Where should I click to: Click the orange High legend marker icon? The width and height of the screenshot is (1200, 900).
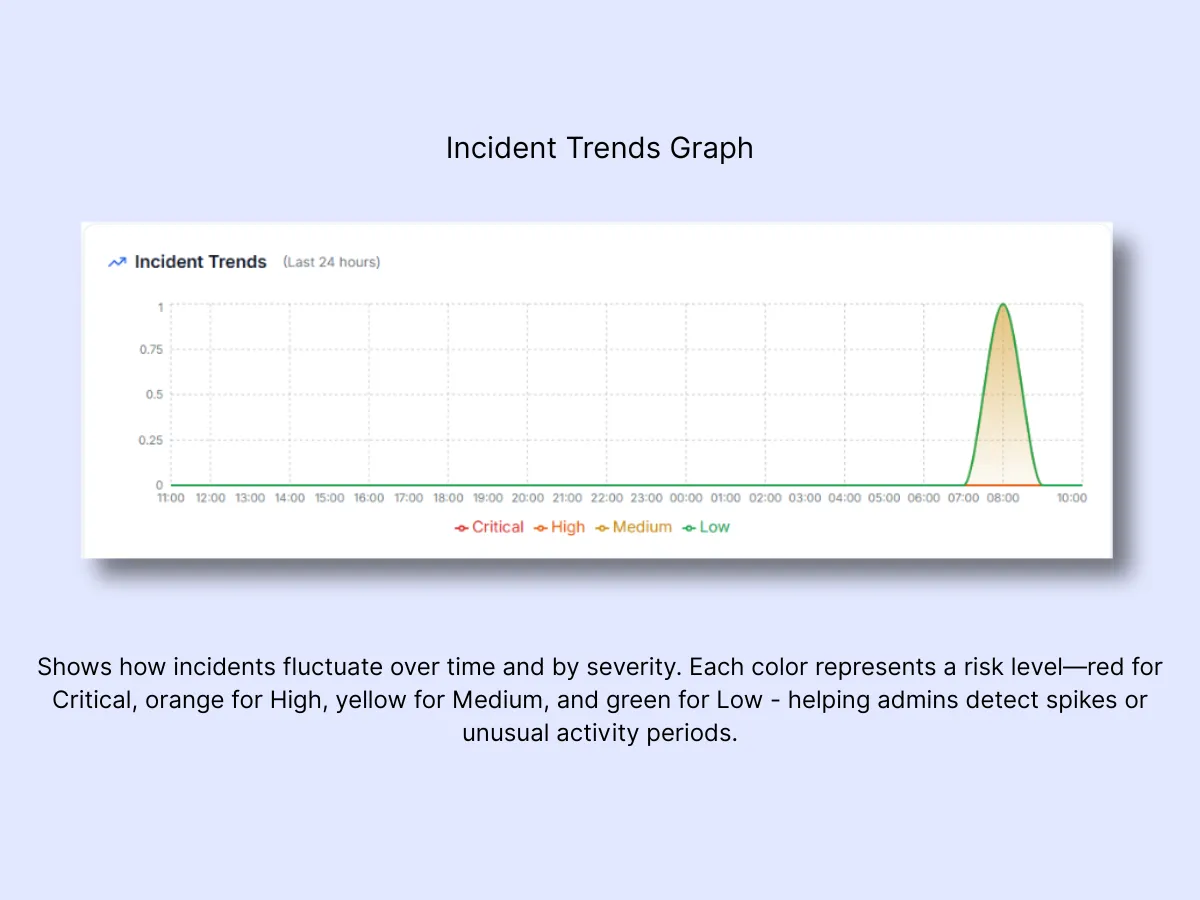click(539, 527)
